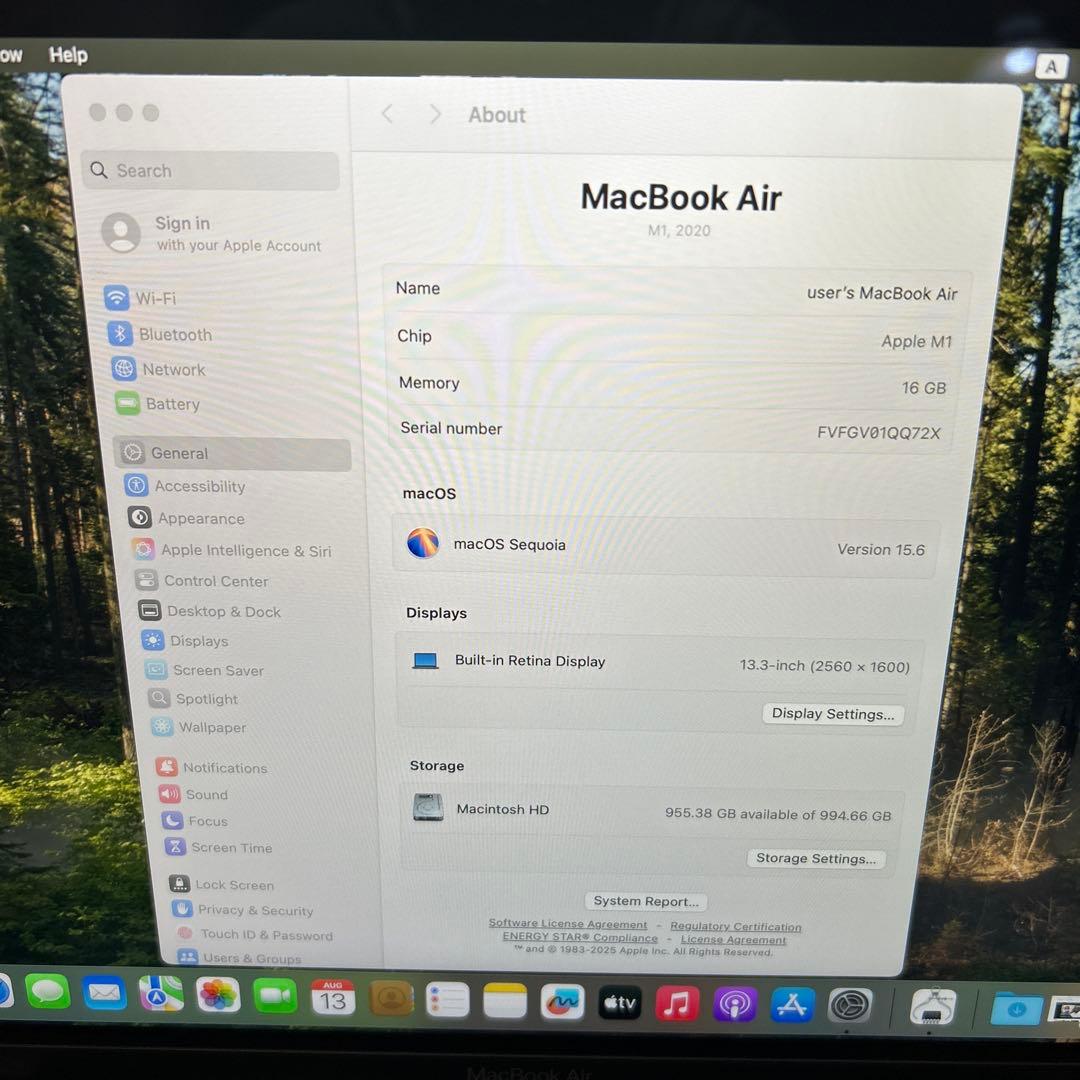Go forward with the right chevron
The width and height of the screenshot is (1080, 1080).
(x=434, y=114)
